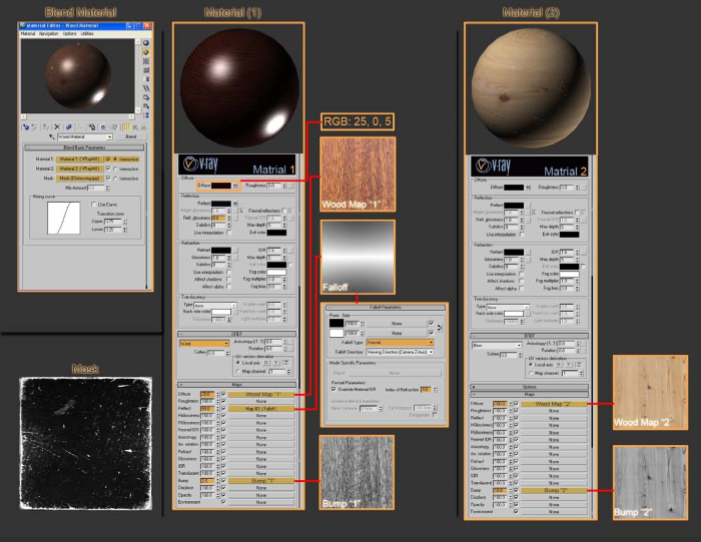Click the Mask map slot button

click(80, 178)
